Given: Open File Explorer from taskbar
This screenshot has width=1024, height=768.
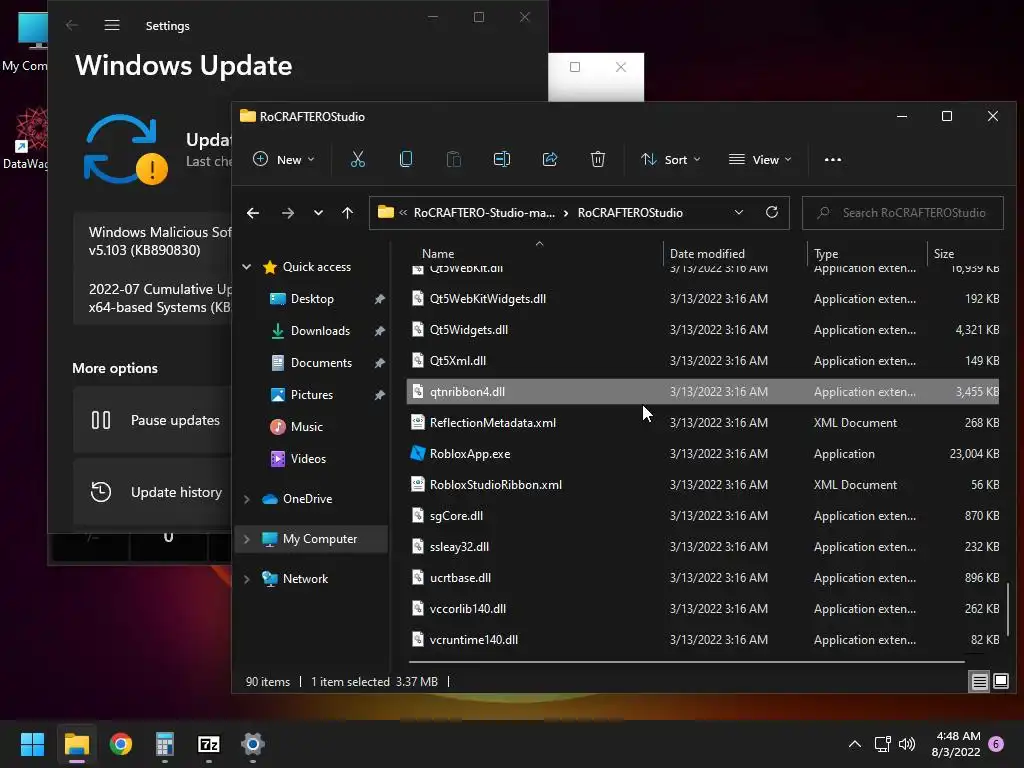Looking at the screenshot, I should pyautogui.click(x=76, y=744).
